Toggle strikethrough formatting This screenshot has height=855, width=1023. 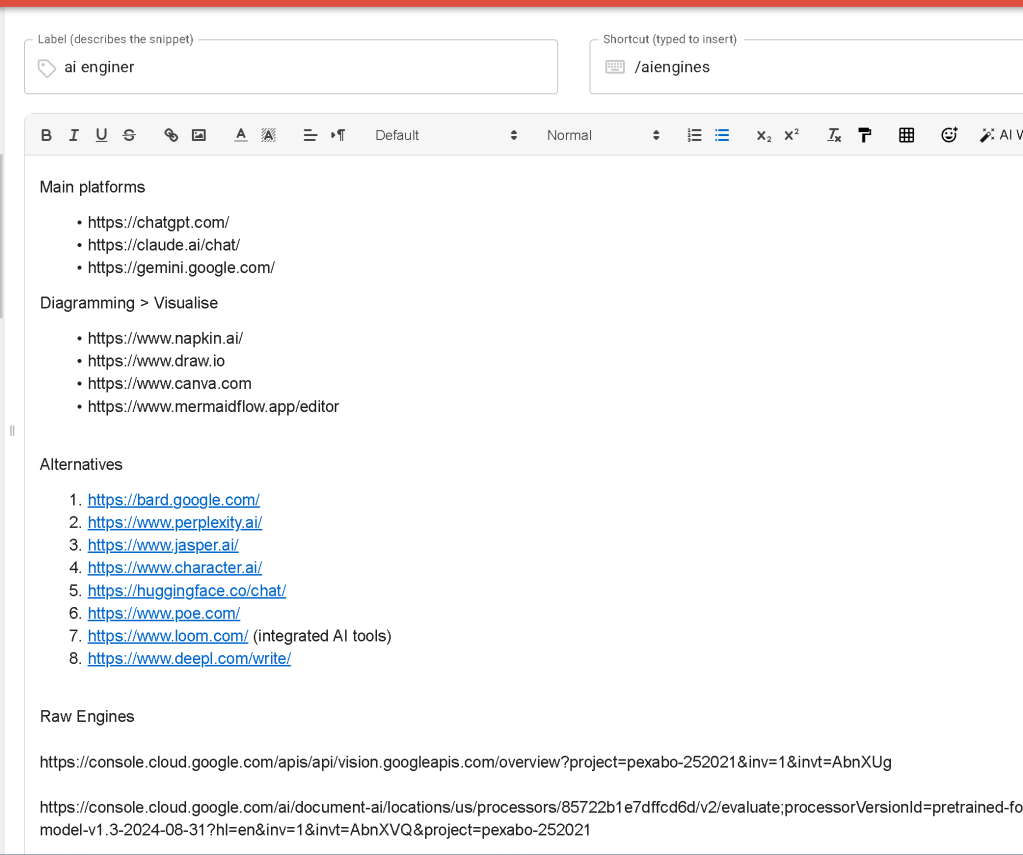(129, 135)
